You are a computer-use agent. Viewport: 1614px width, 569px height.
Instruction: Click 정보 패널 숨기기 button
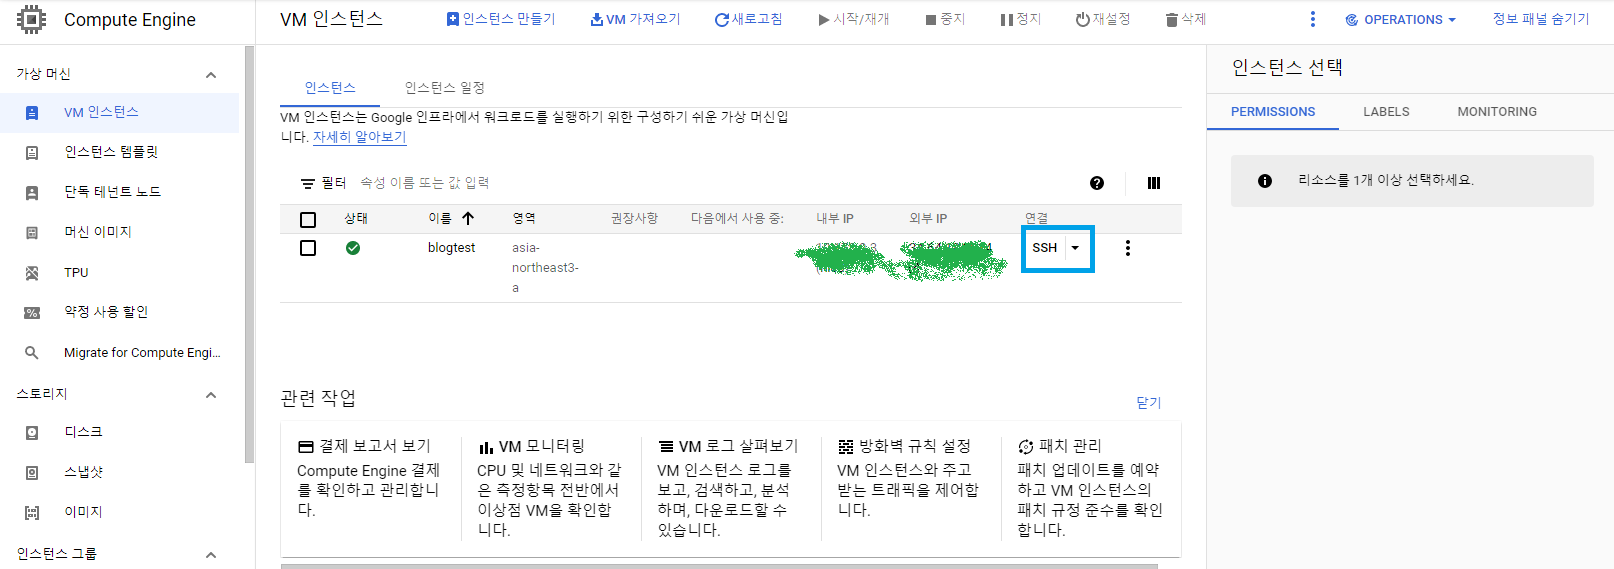1541,19
